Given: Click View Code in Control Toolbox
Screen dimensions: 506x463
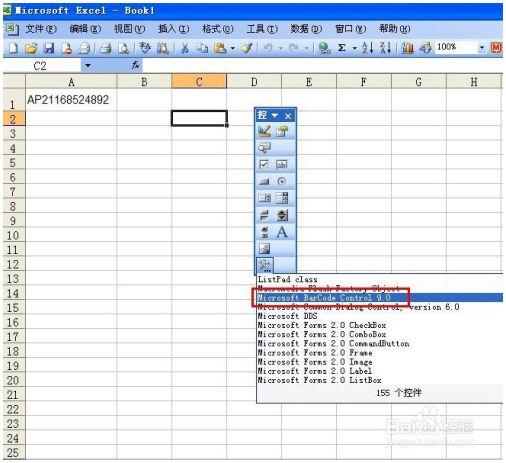Looking at the screenshot, I should click(x=264, y=147).
